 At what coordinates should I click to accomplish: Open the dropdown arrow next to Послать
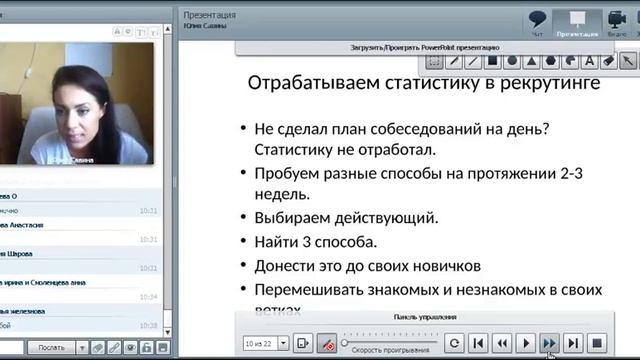click(x=82, y=348)
